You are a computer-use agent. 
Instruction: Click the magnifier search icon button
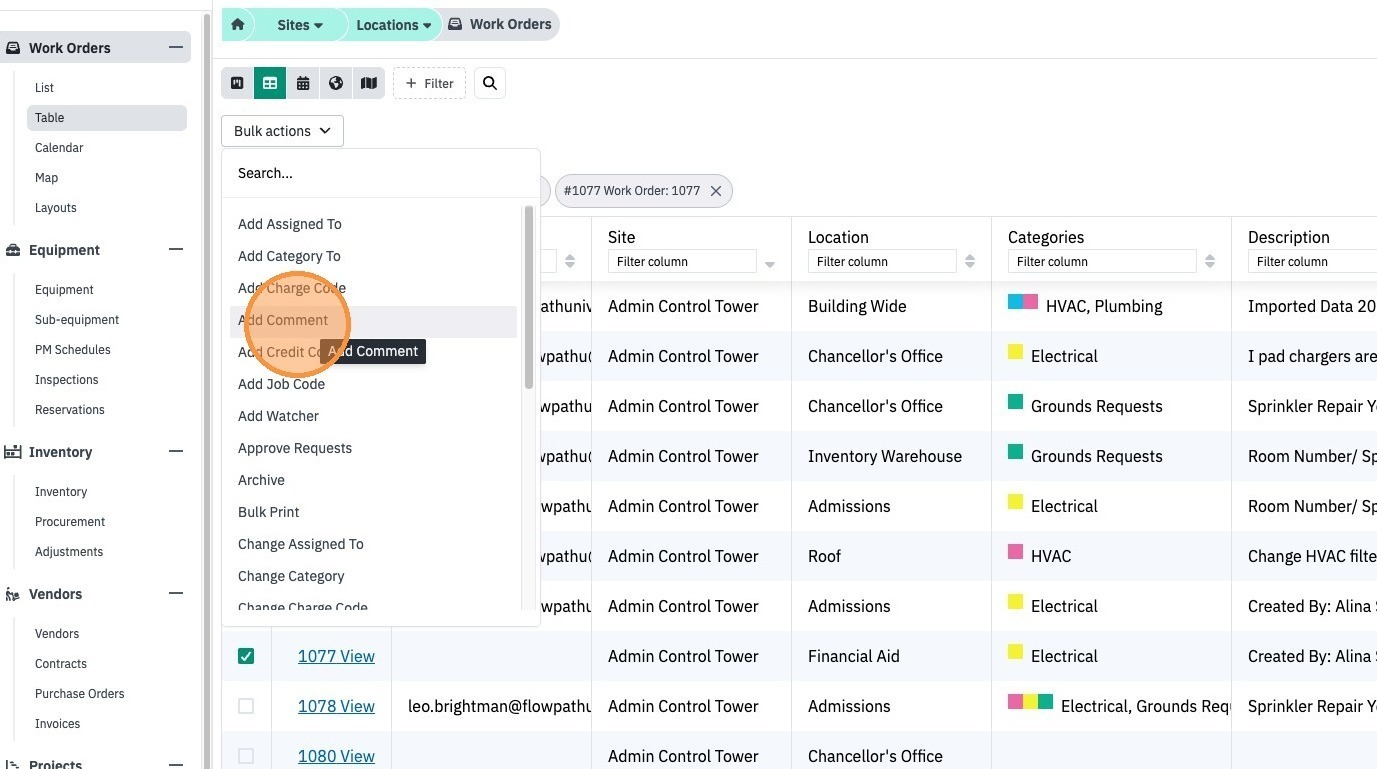click(x=490, y=83)
